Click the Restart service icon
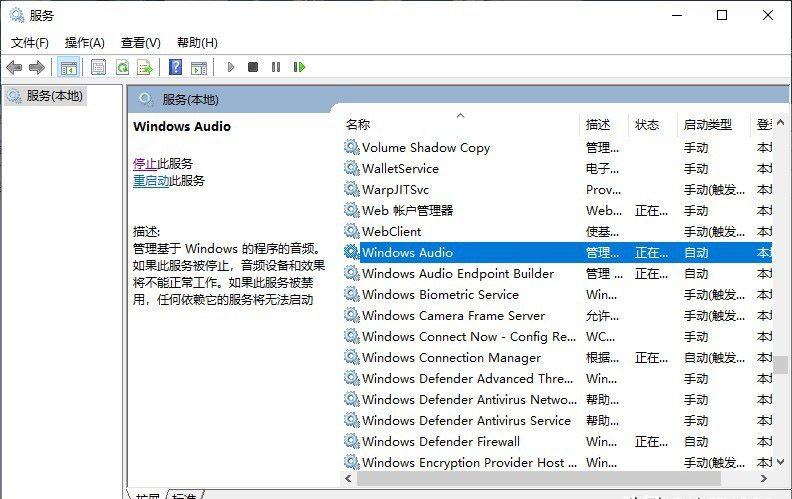Viewport: 792px width, 499px height. (x=299, y=67)
